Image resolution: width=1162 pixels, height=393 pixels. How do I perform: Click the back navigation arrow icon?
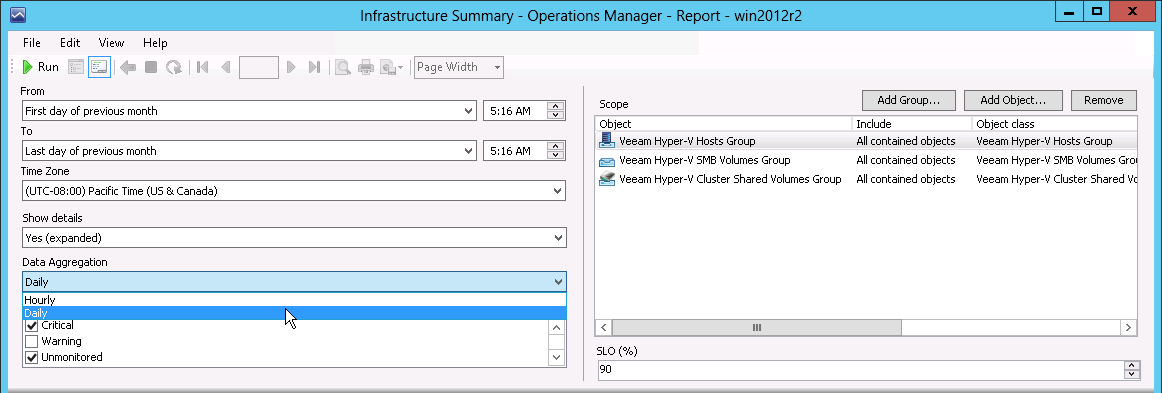127,67
